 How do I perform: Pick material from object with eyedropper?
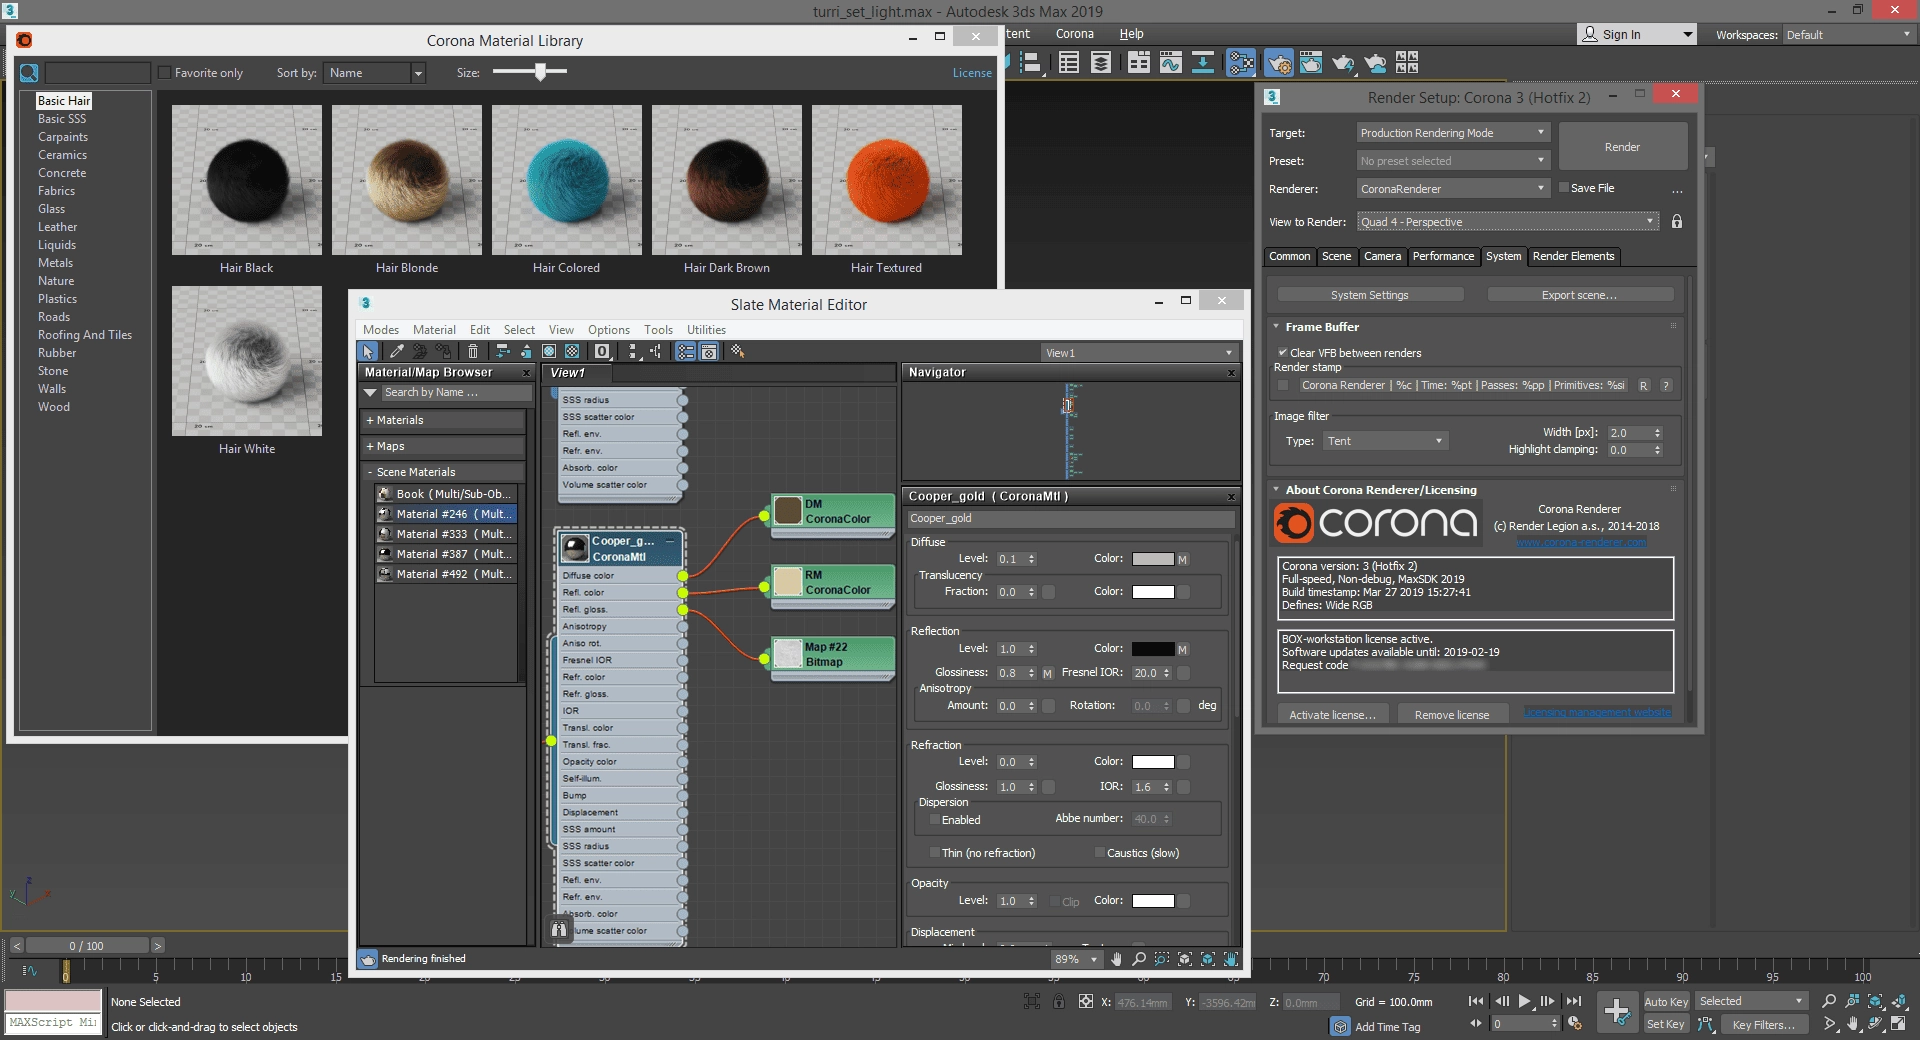point(396,351)
